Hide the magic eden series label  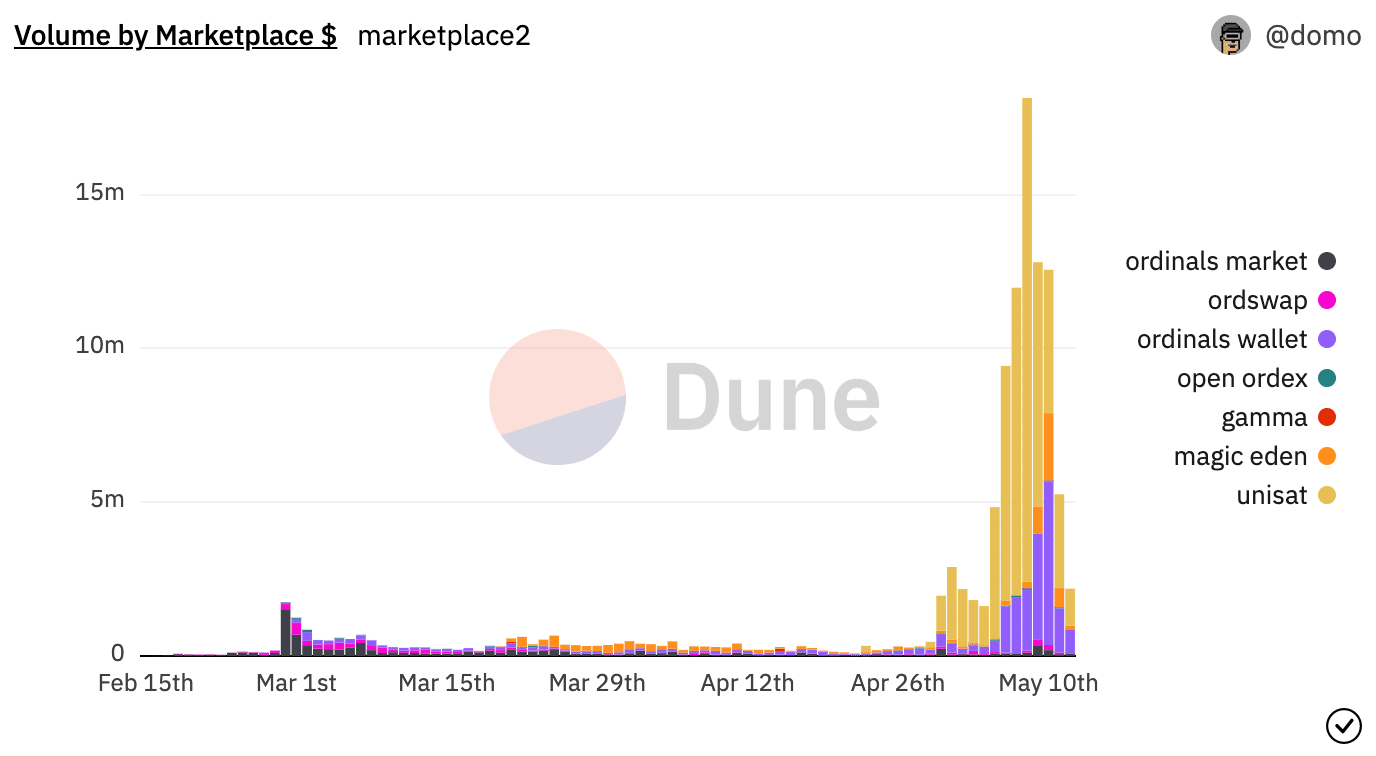[1240, 457]
